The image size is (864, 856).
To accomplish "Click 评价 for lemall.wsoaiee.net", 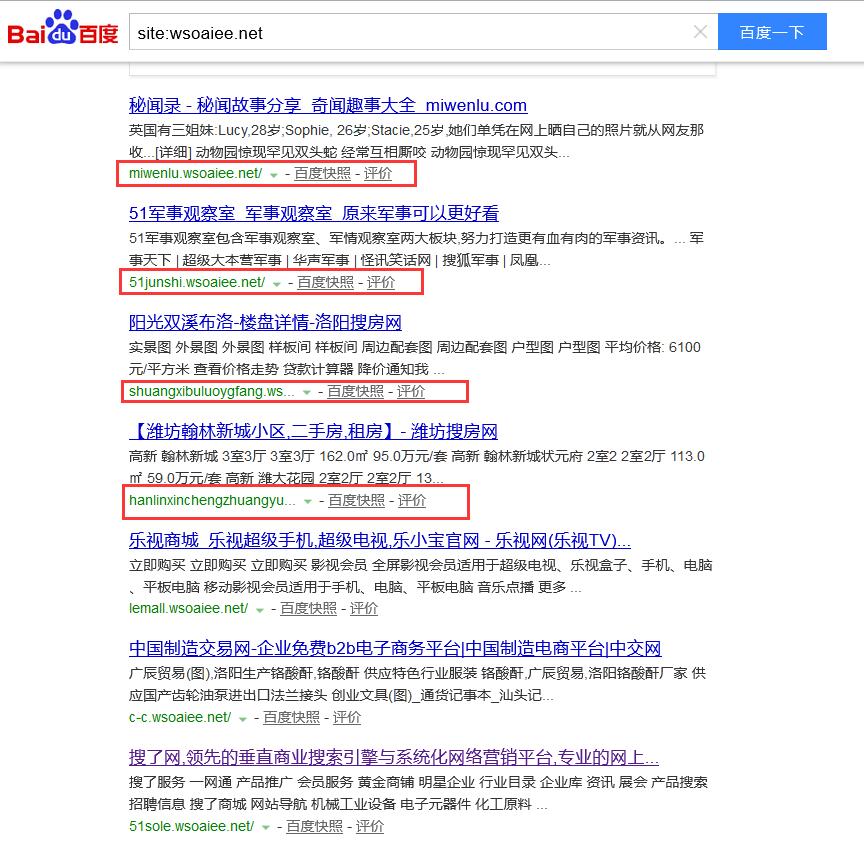I will [364, 609].
